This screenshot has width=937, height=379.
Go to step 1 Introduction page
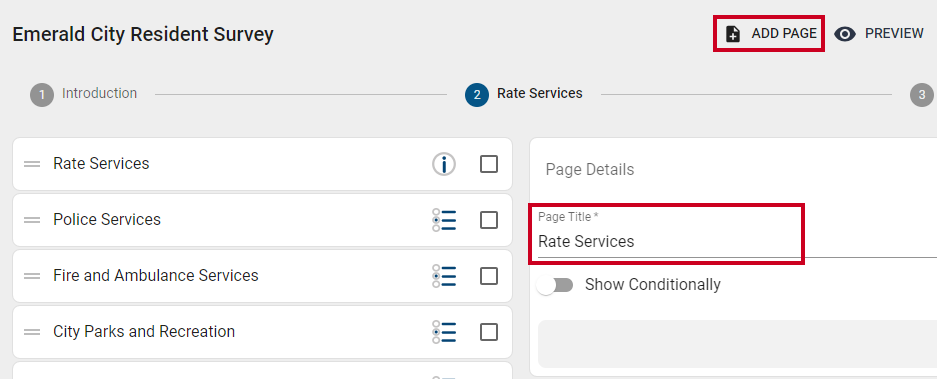click(x=84, y=94)
